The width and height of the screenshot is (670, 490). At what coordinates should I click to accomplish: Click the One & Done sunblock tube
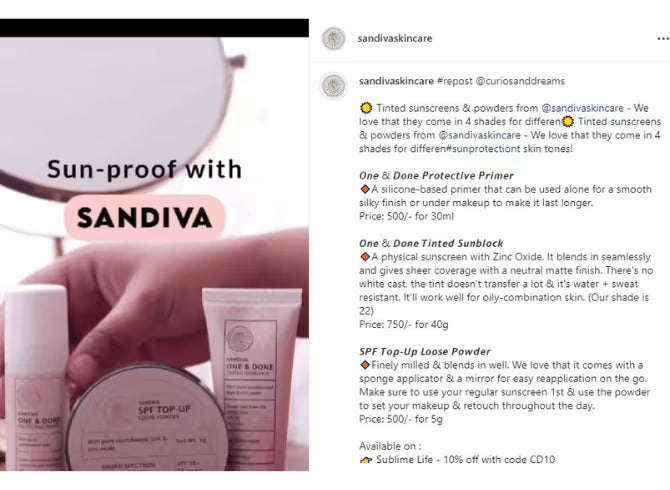[x=252, y=378]
